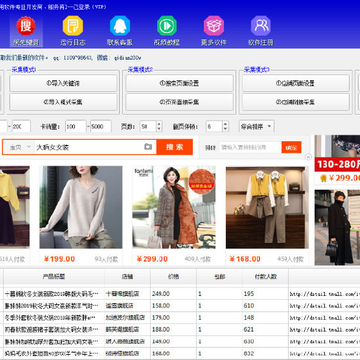Increase the page-turn pause value with up arrow
360x360 pixels.
225,124
